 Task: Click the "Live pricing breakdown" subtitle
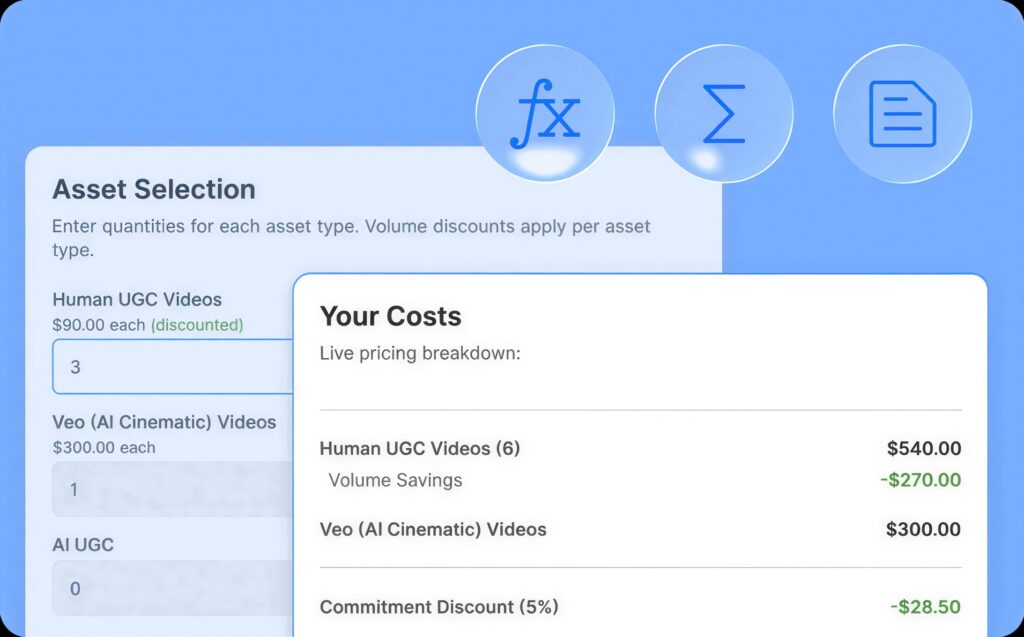point(420,354)
